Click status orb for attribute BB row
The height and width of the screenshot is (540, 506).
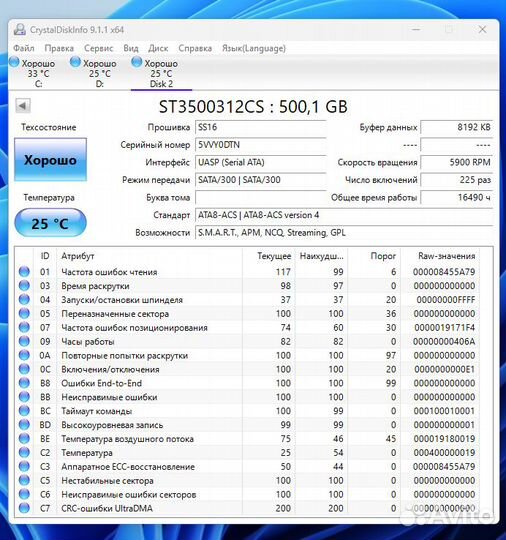[x=24, y=397]
